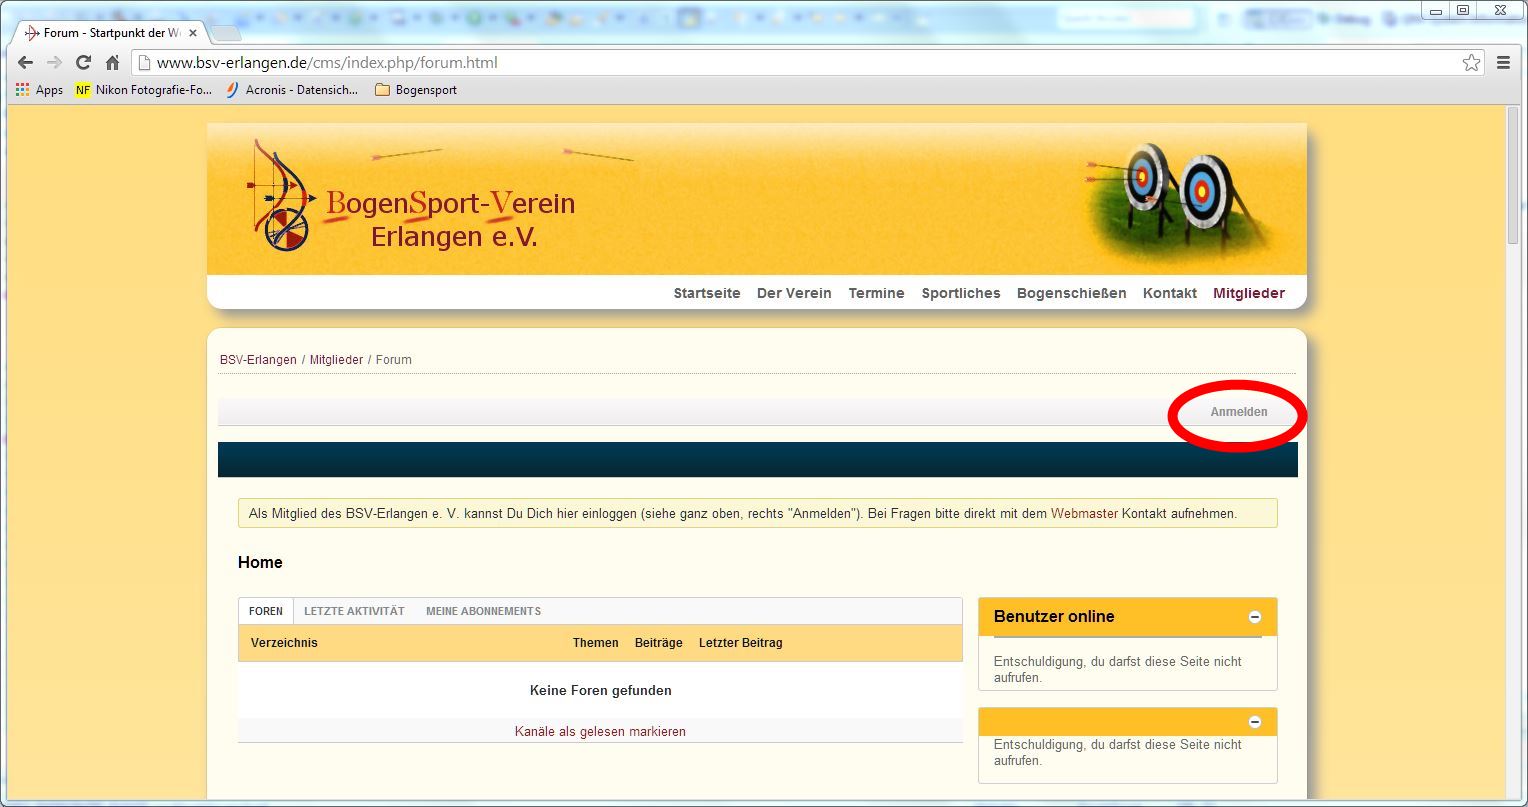Switch to the FOREN tab
Image resolution: width=1528 pixels, height=807 pixels.
click(x=266, y=611)
